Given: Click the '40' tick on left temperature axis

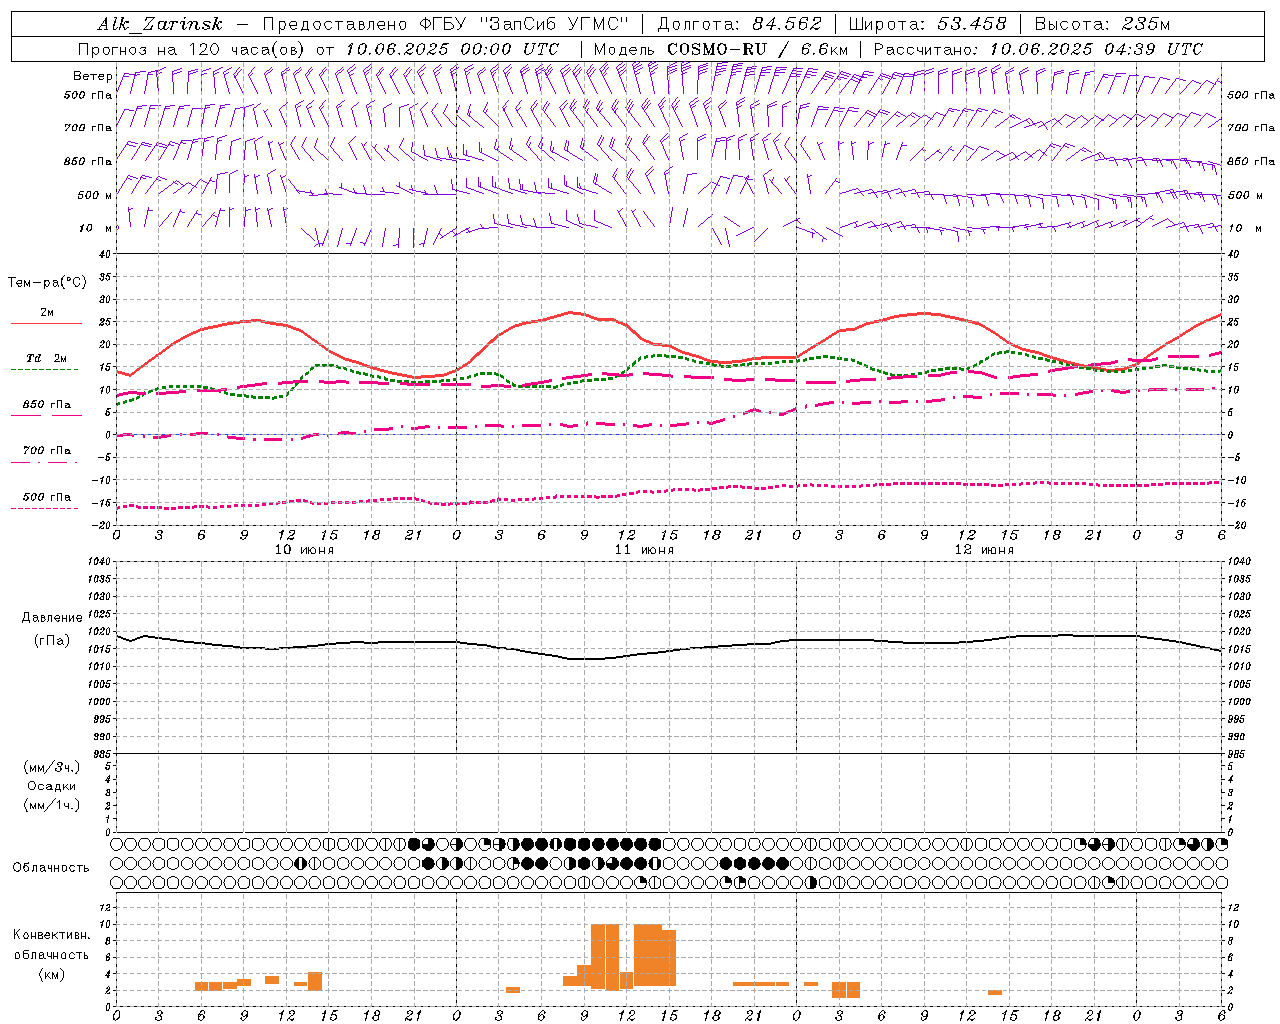Looking at the screenshot, I should pos(104,255).
